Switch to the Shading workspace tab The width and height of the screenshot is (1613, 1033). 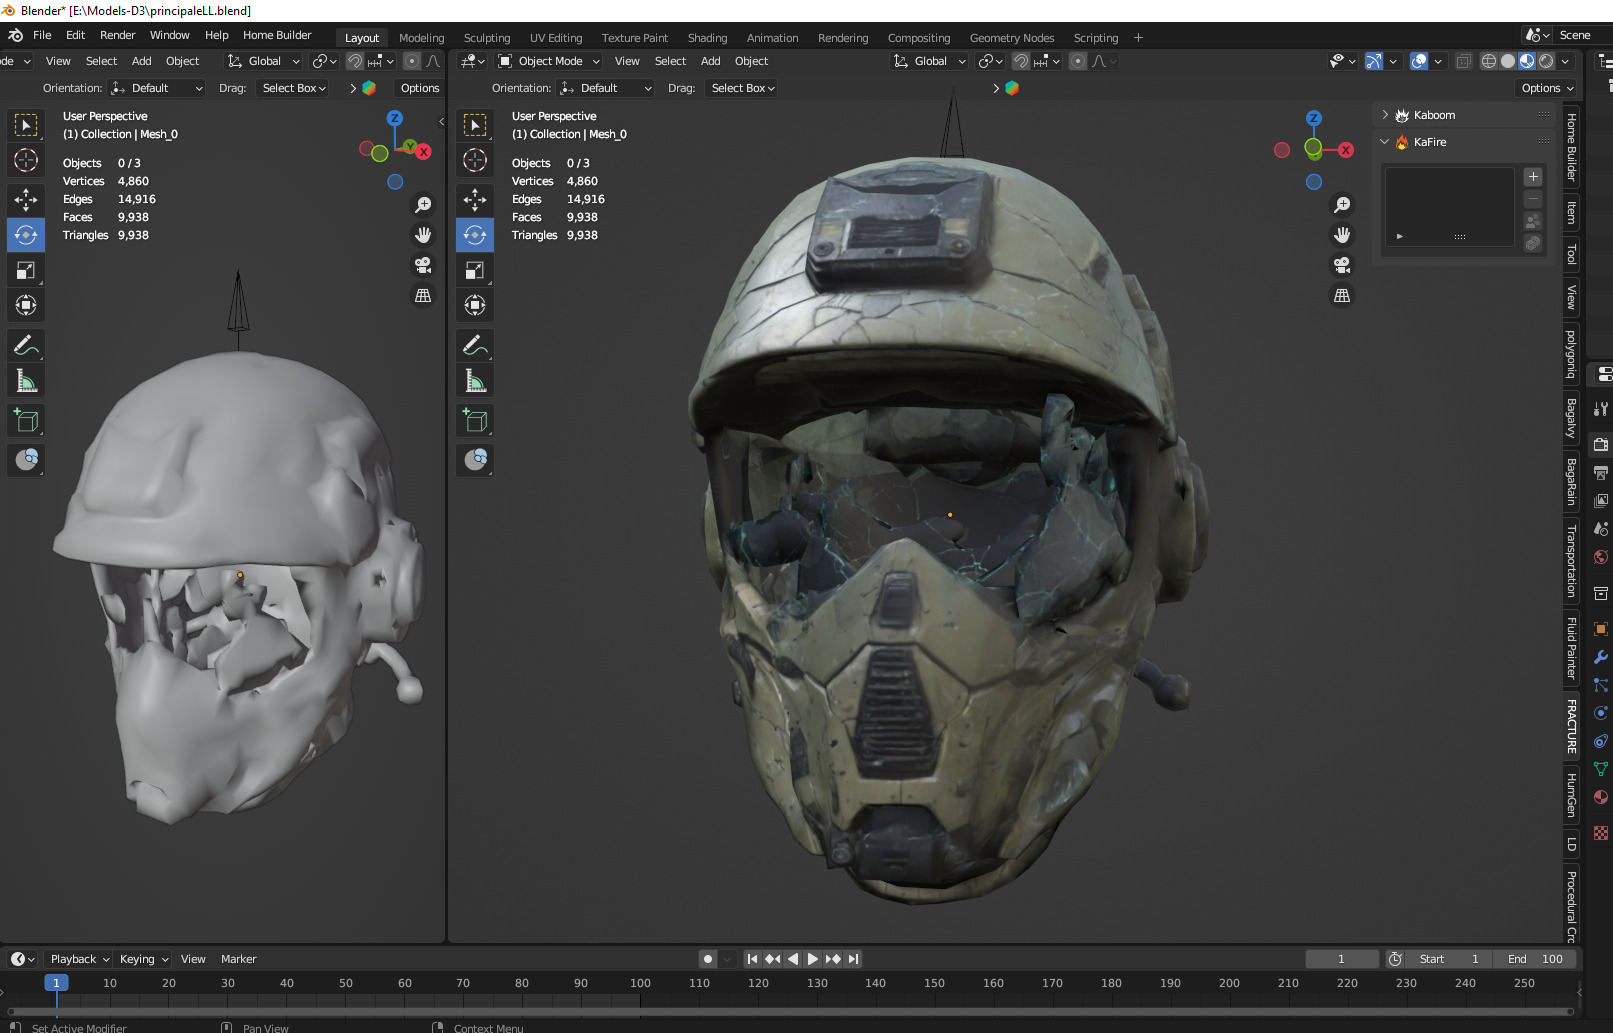point(707,38)
